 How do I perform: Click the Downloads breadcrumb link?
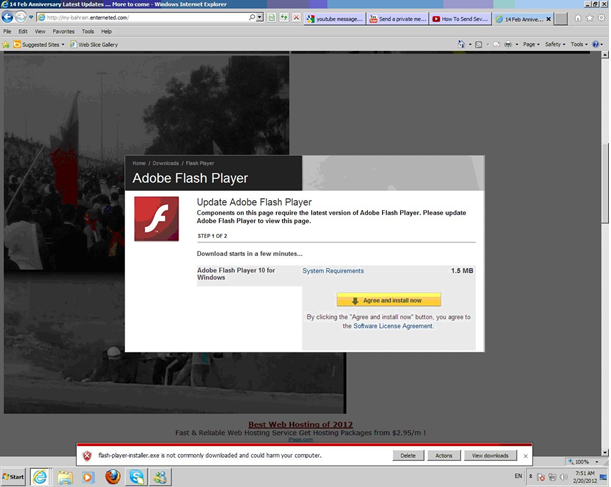pos(166,163)
